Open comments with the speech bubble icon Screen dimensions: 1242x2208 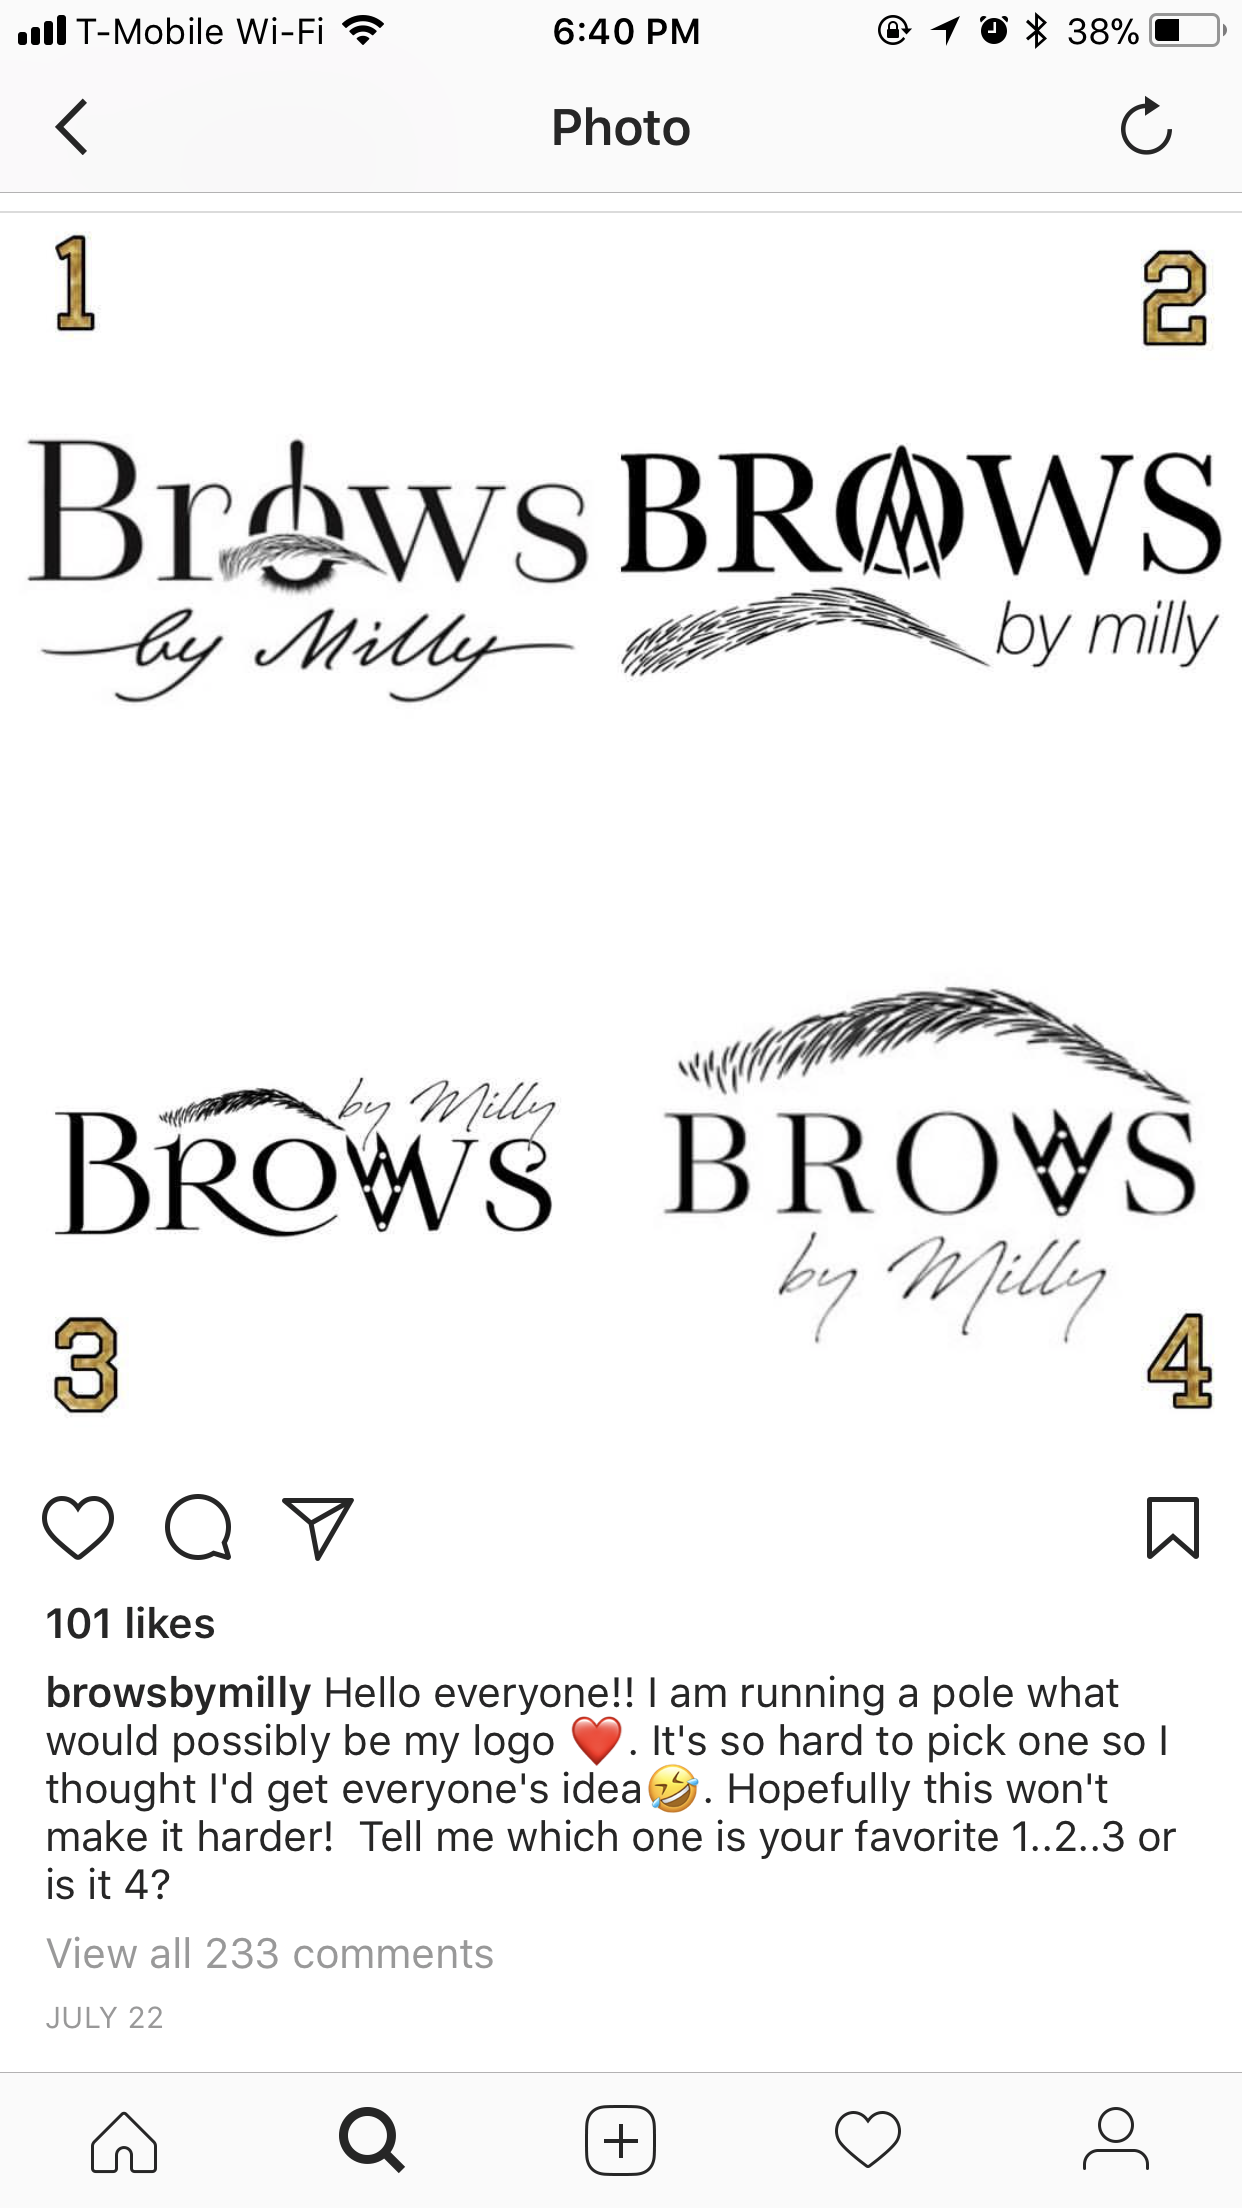pos(198,1527)
